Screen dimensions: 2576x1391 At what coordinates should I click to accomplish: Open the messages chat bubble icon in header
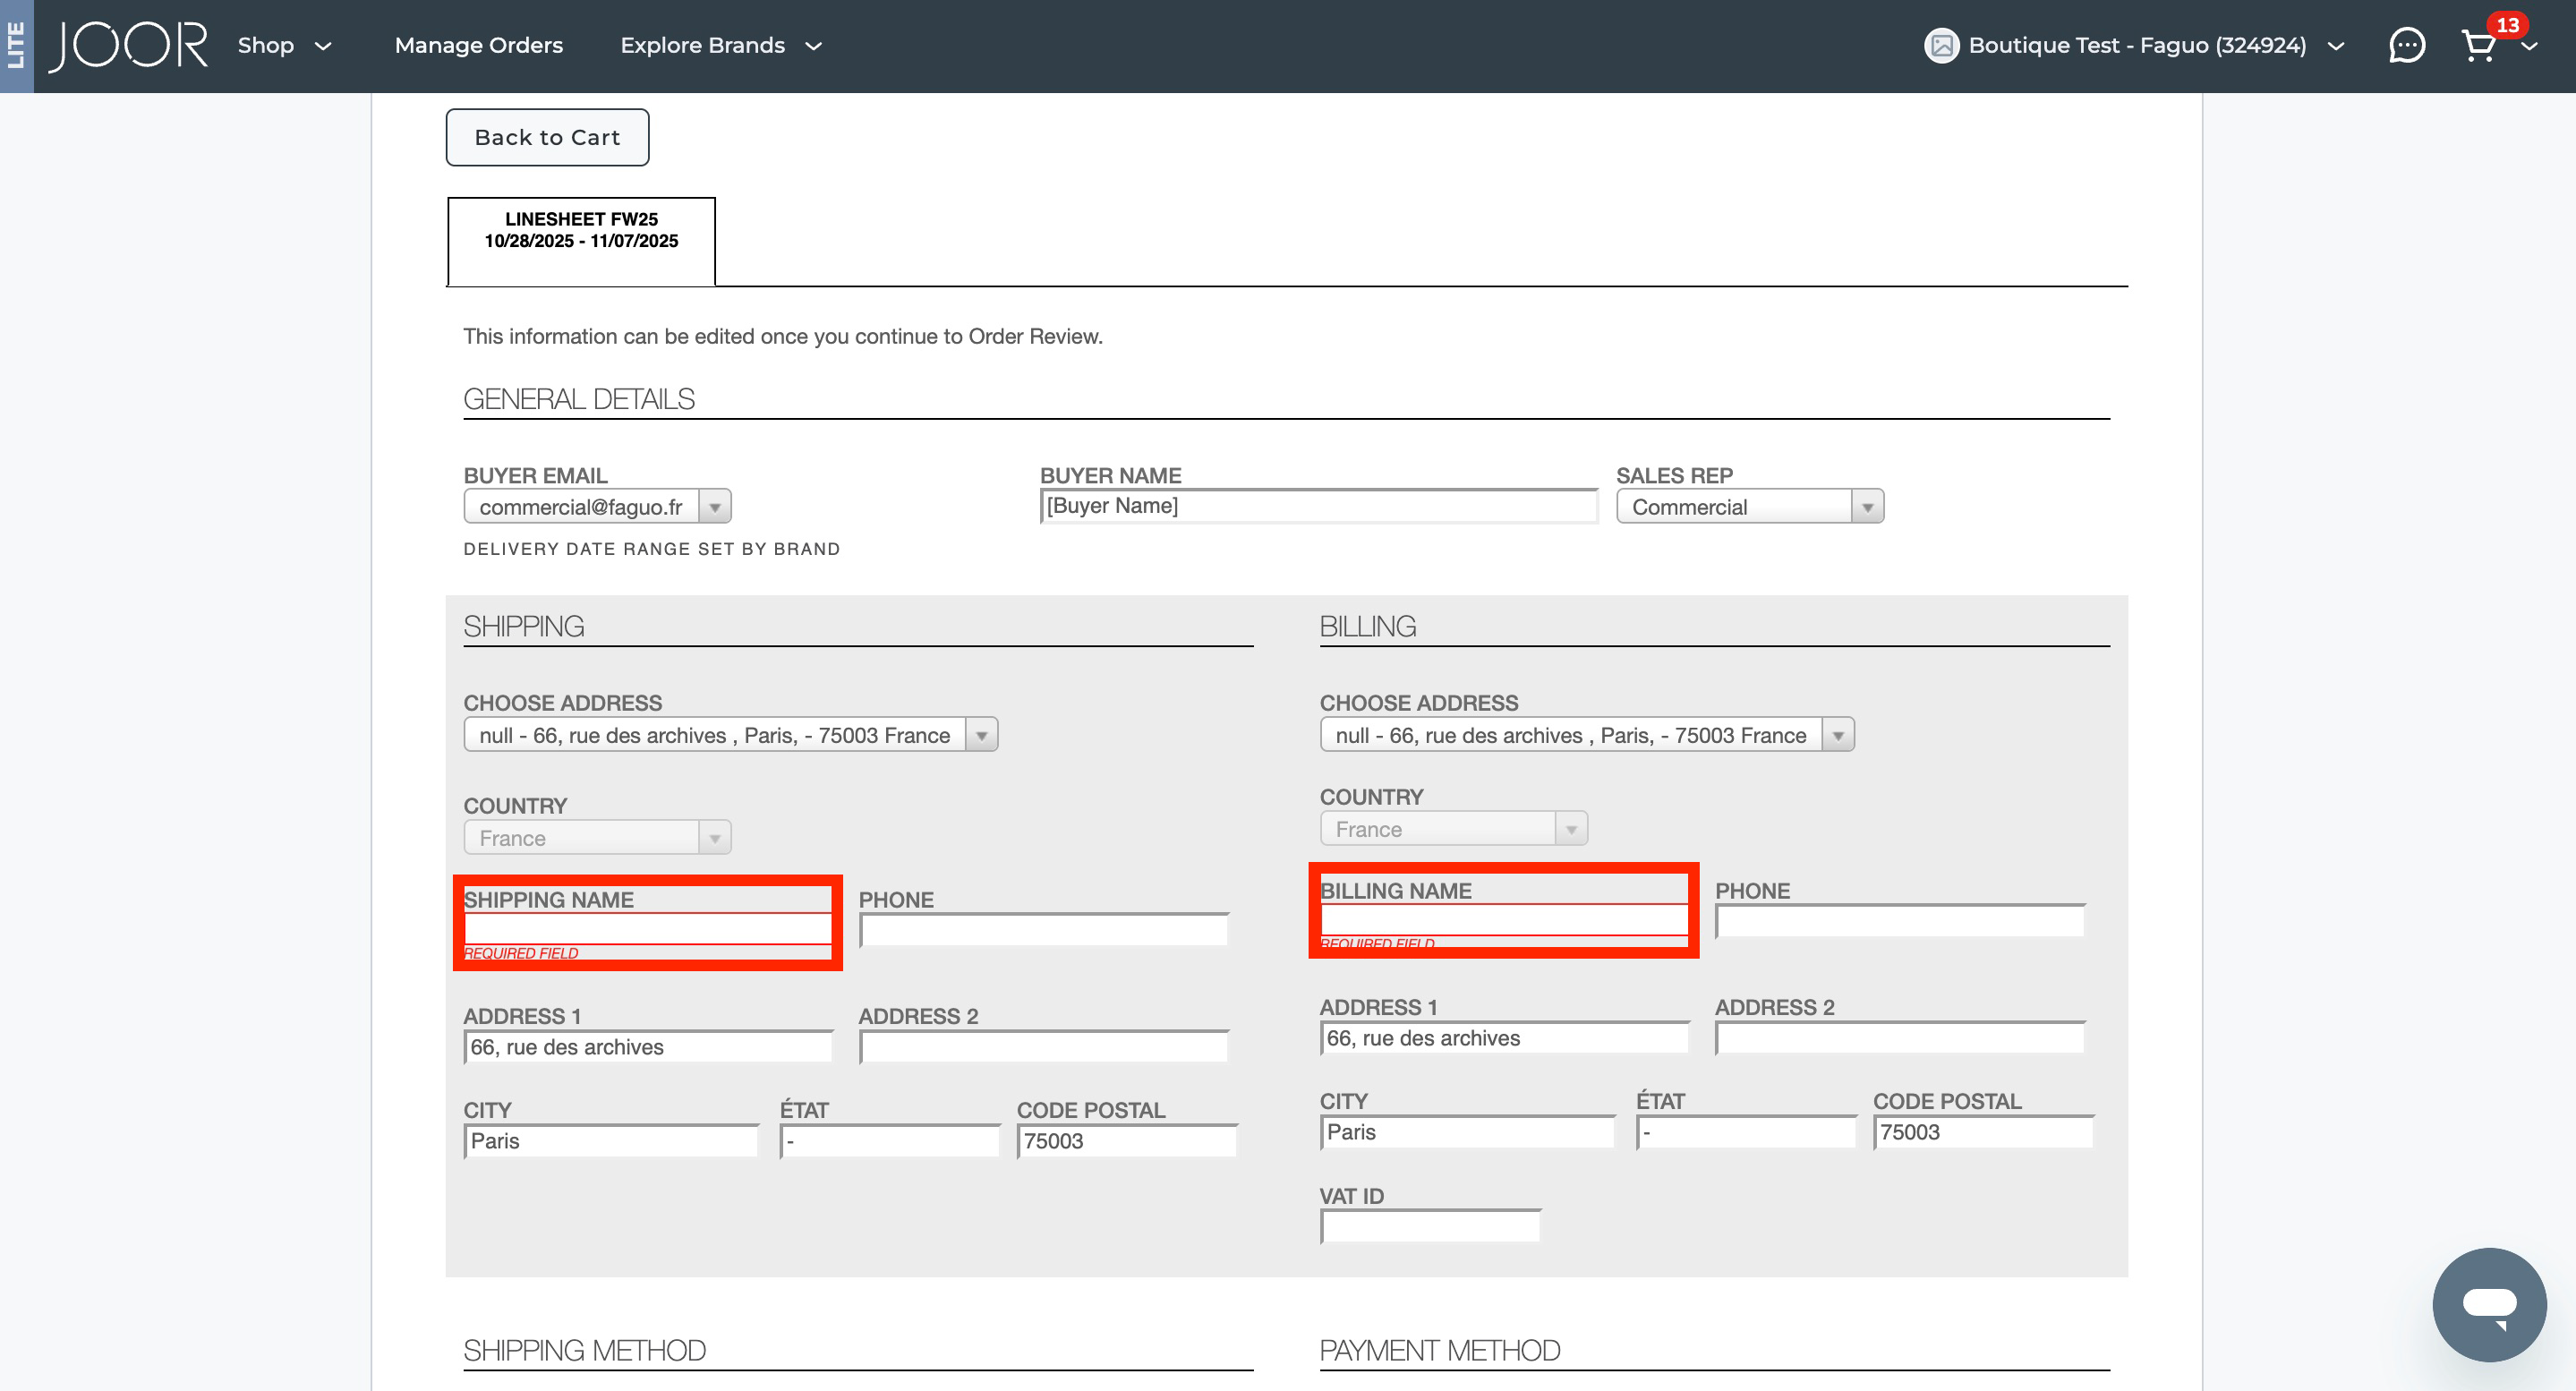click(2406, 46)
